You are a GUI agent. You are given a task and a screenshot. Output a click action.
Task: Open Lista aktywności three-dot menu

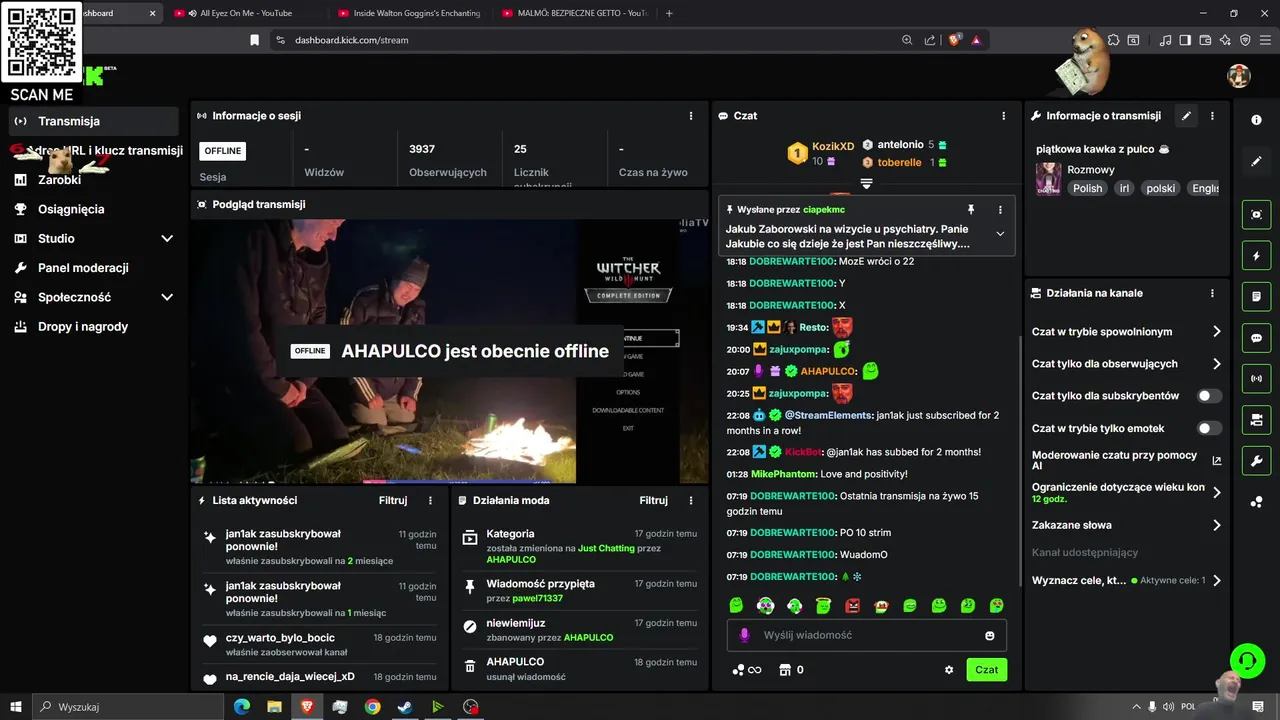[x=431, y=500]
